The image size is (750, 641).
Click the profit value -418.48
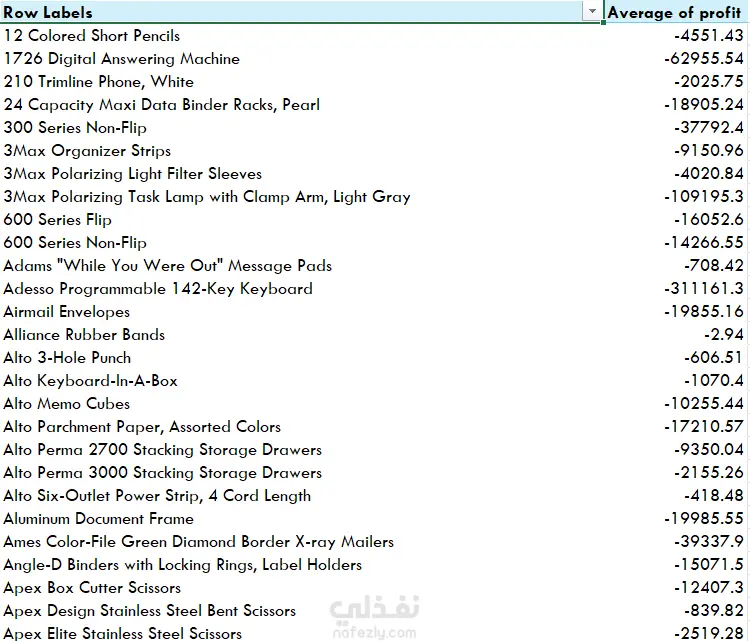point(714,496)
